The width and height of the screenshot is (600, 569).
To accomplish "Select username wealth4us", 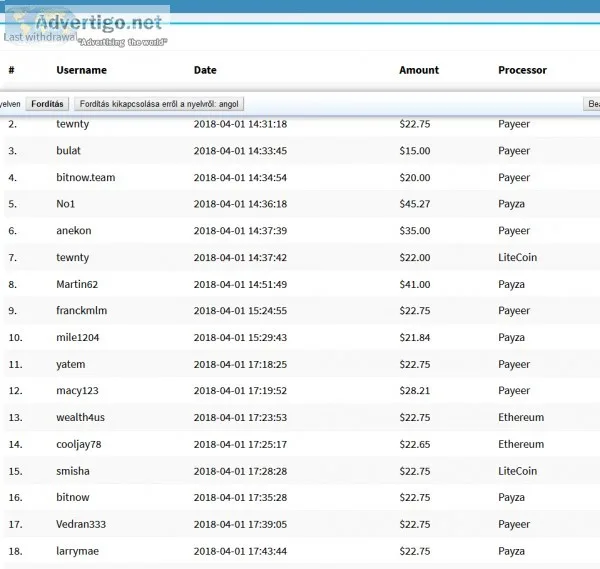I will coord(80,417).
